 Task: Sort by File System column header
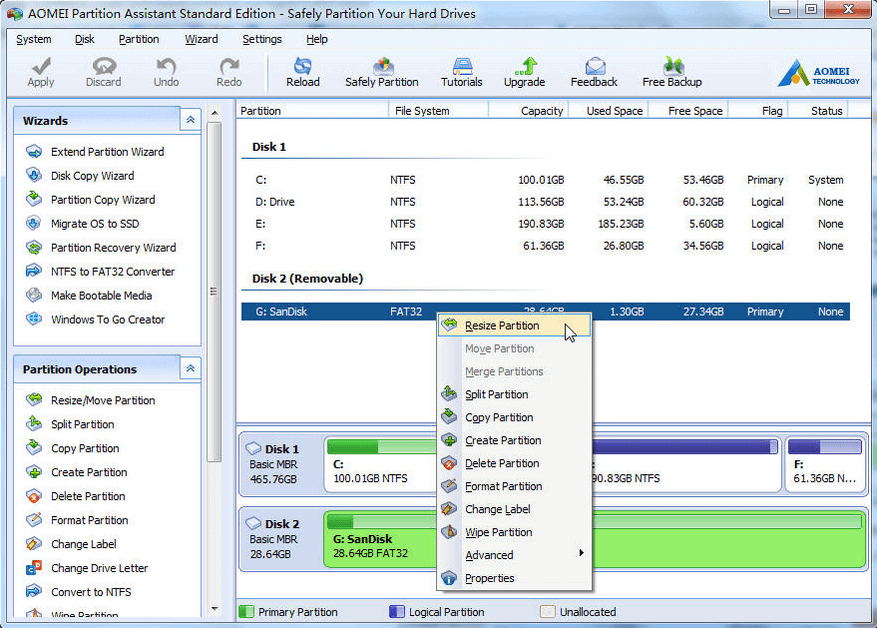438,111
